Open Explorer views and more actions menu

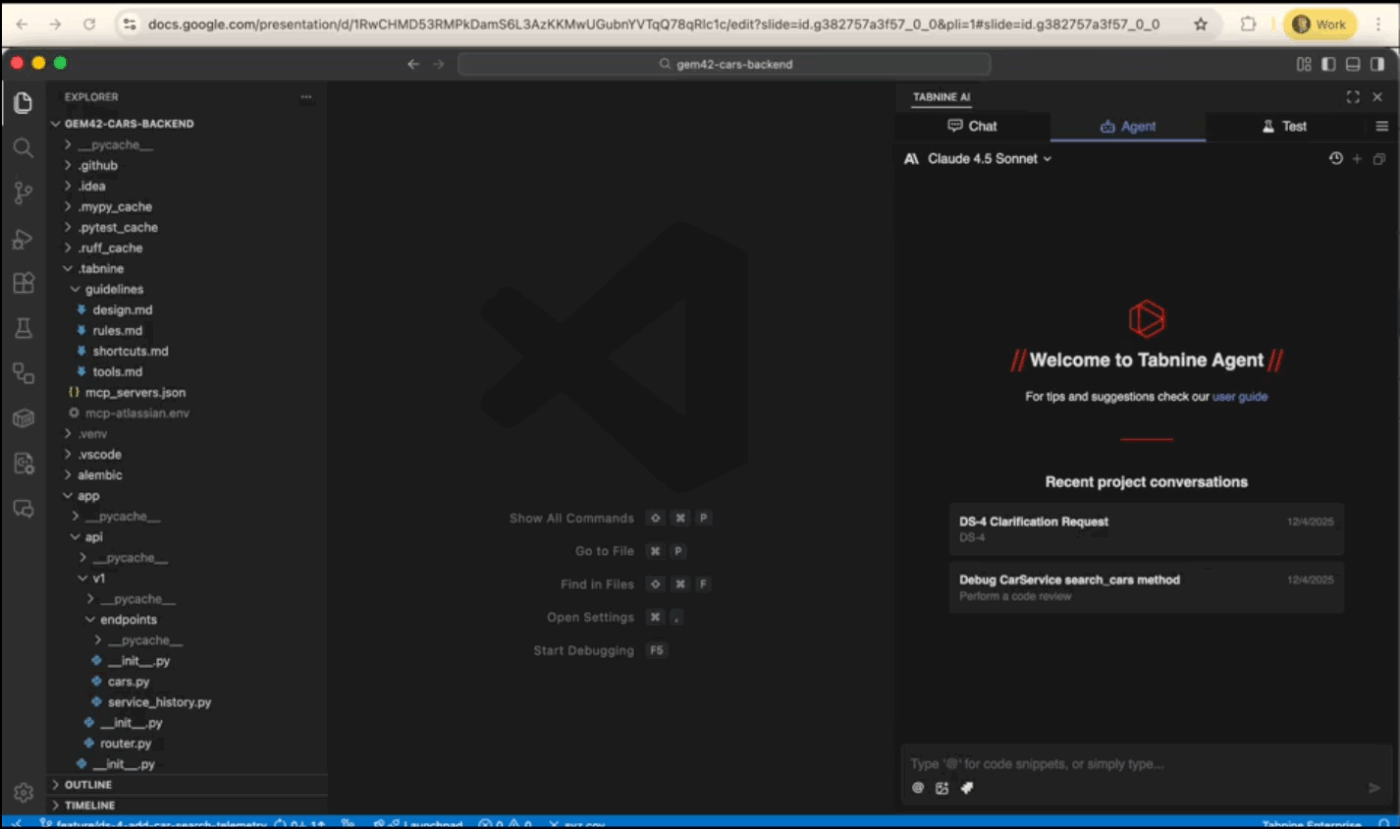pyautogui.click(x=306, y=97)
